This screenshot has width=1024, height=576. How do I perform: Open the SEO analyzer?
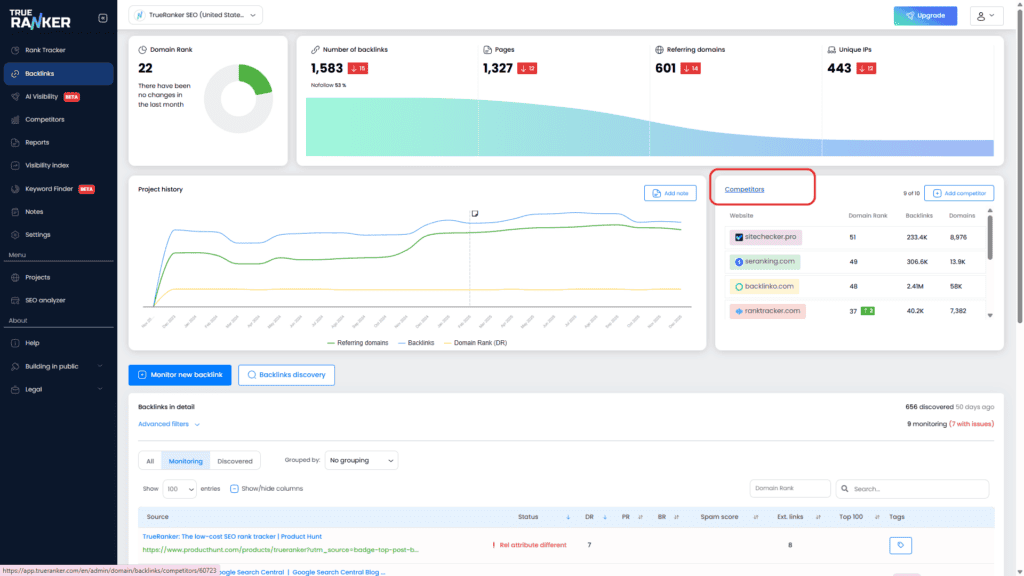[45, 299]
